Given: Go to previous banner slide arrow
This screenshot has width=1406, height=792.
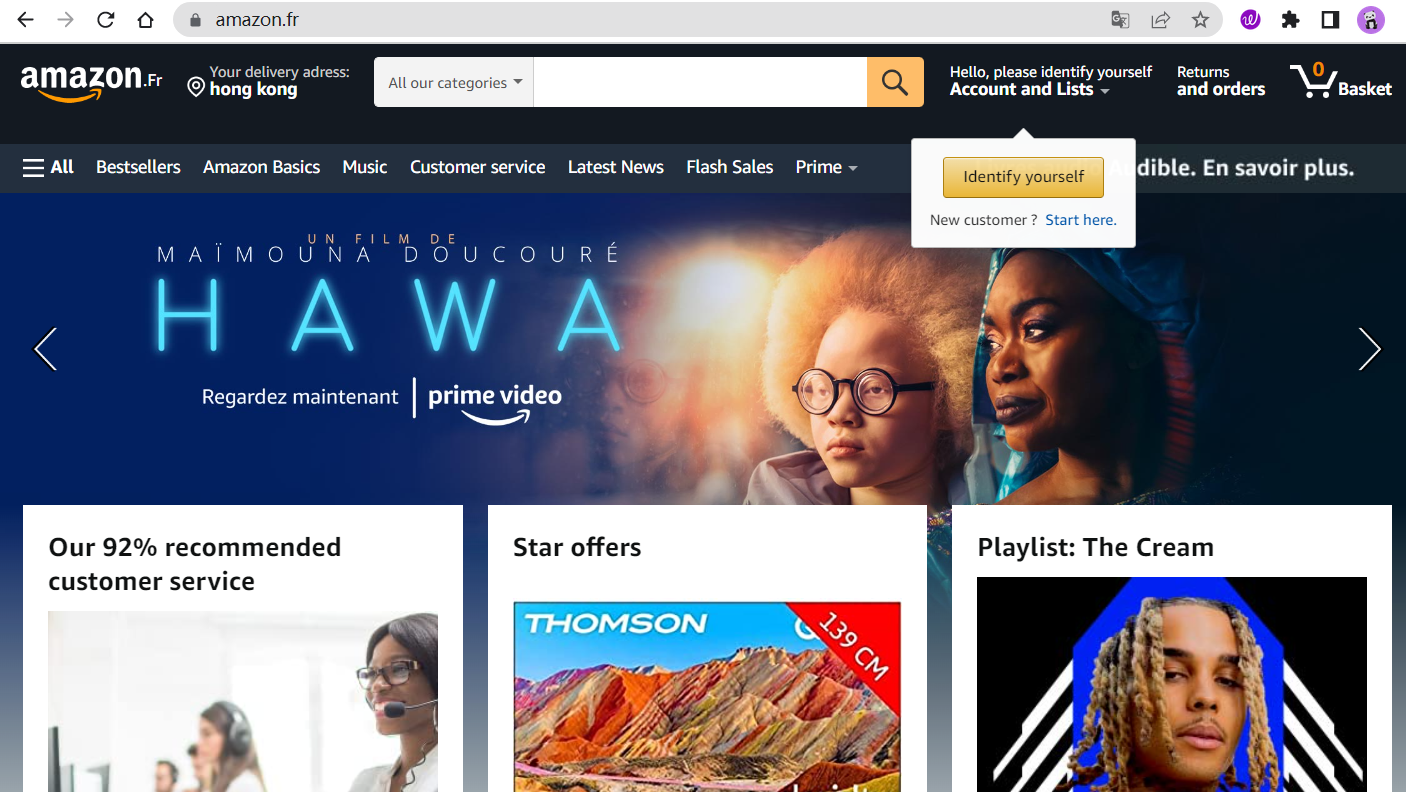Looking at the screenshot, I should (x=45, y=349).
